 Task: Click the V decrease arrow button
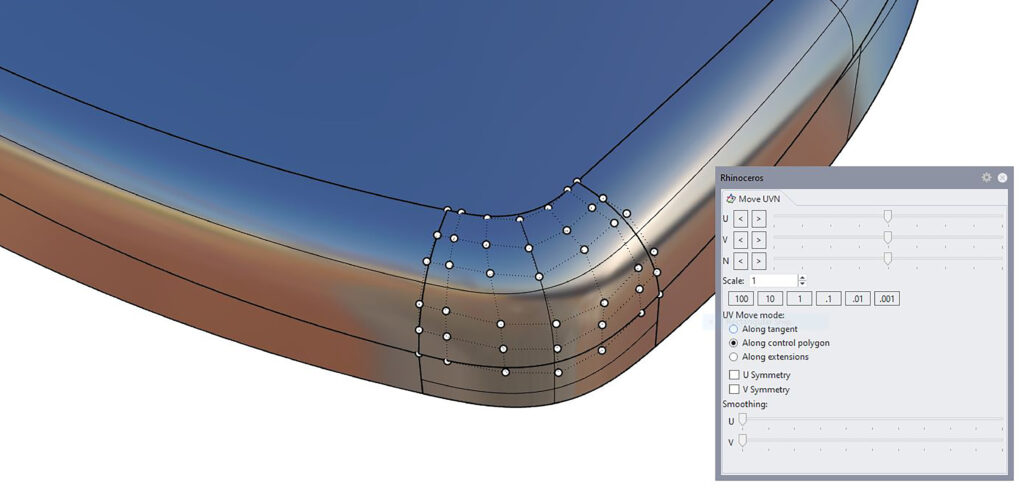point(740,240)
